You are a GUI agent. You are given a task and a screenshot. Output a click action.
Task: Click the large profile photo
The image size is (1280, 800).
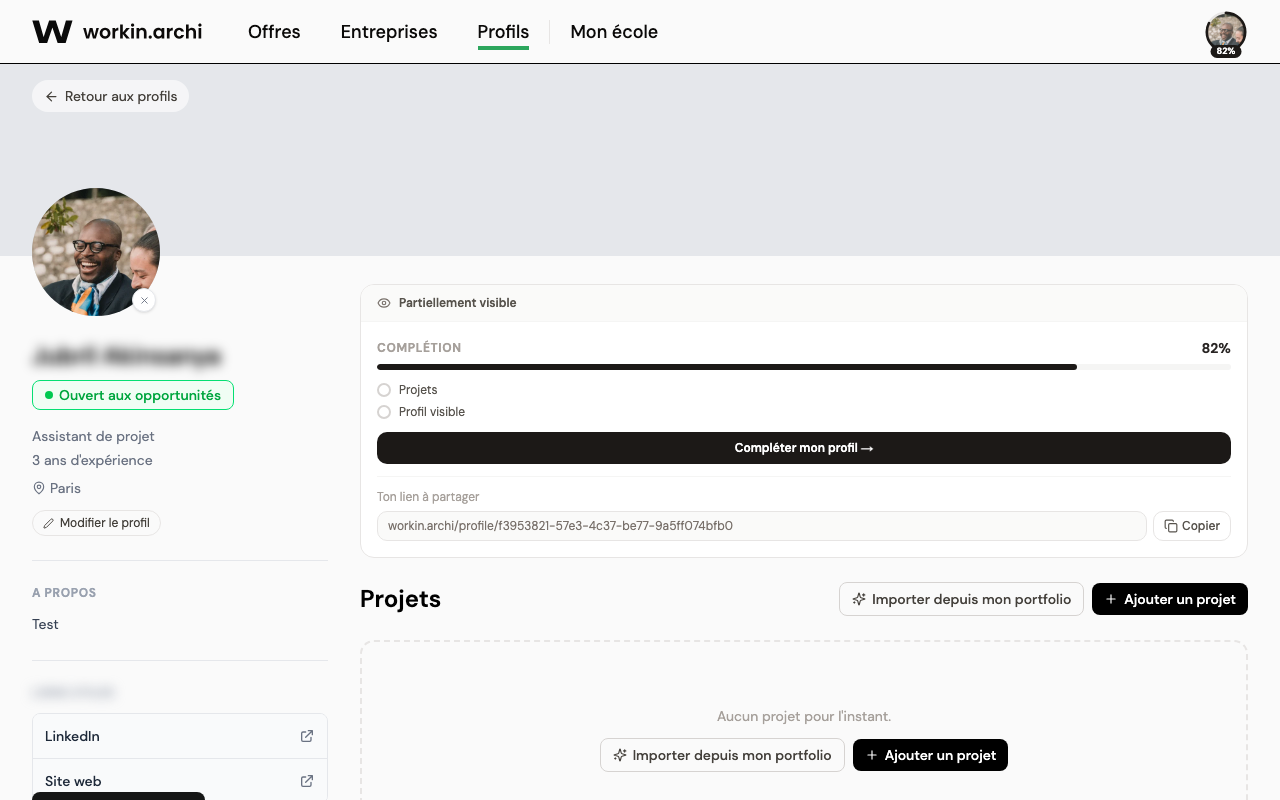click(x=96, y=252)
